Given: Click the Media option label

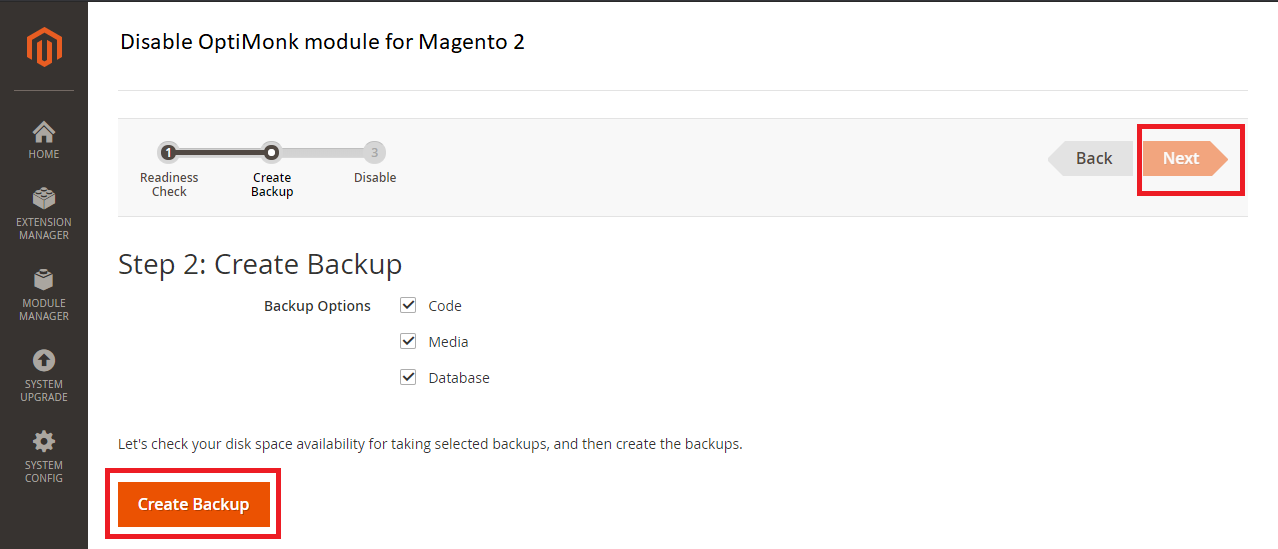Looking at the screenshot, I should click(x=448, y=342).
